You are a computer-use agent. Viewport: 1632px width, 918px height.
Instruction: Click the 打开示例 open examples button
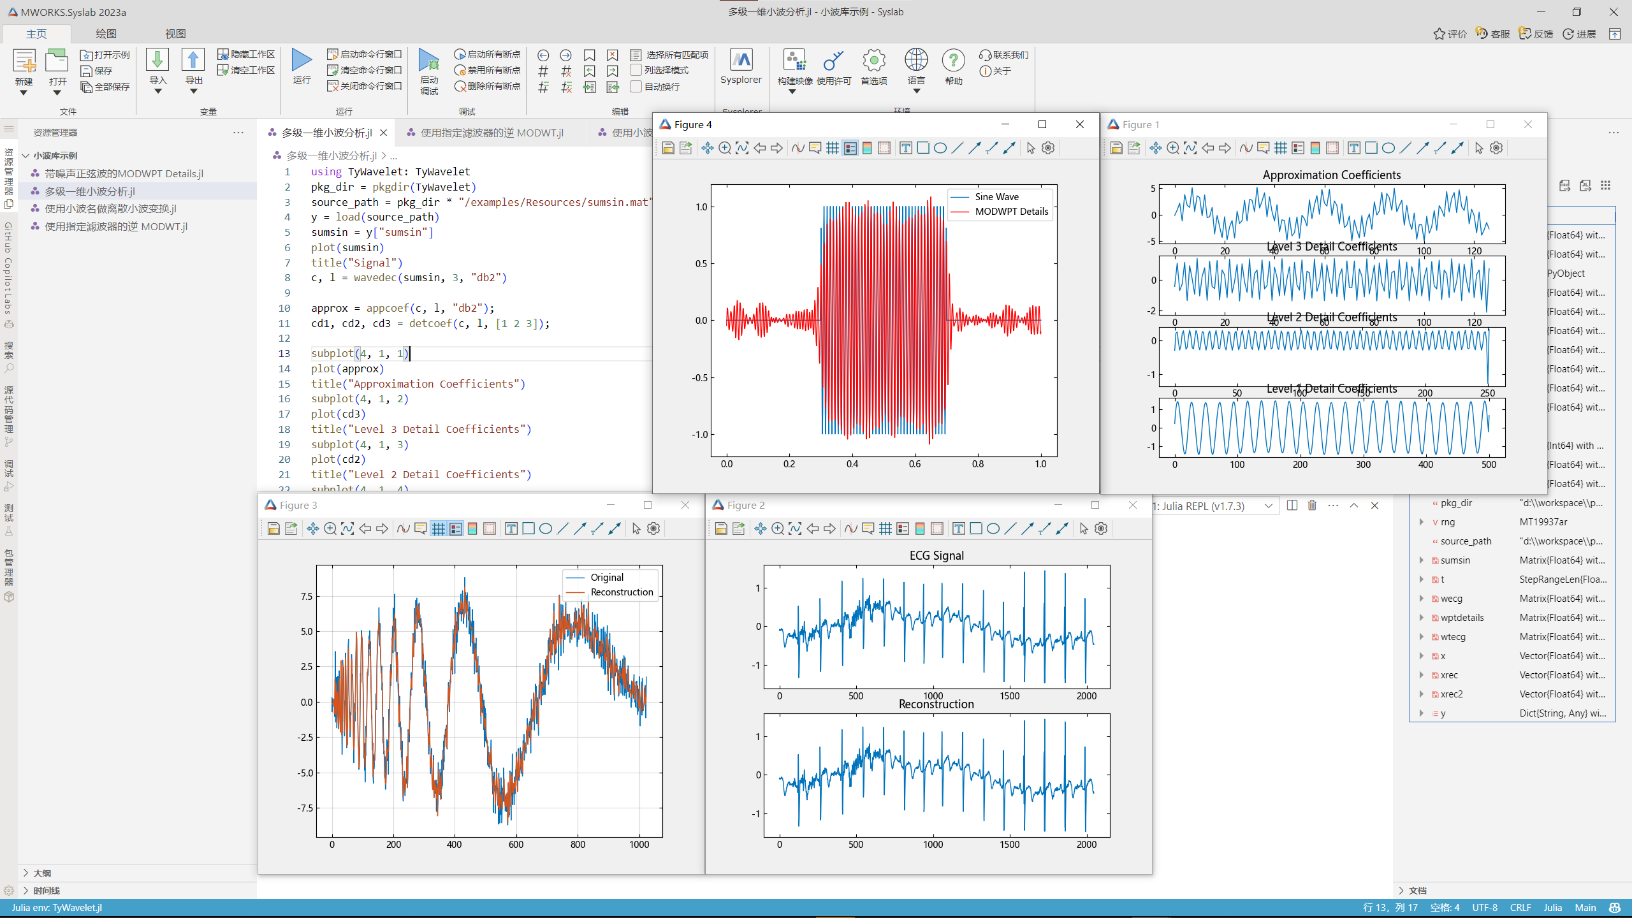105,55
